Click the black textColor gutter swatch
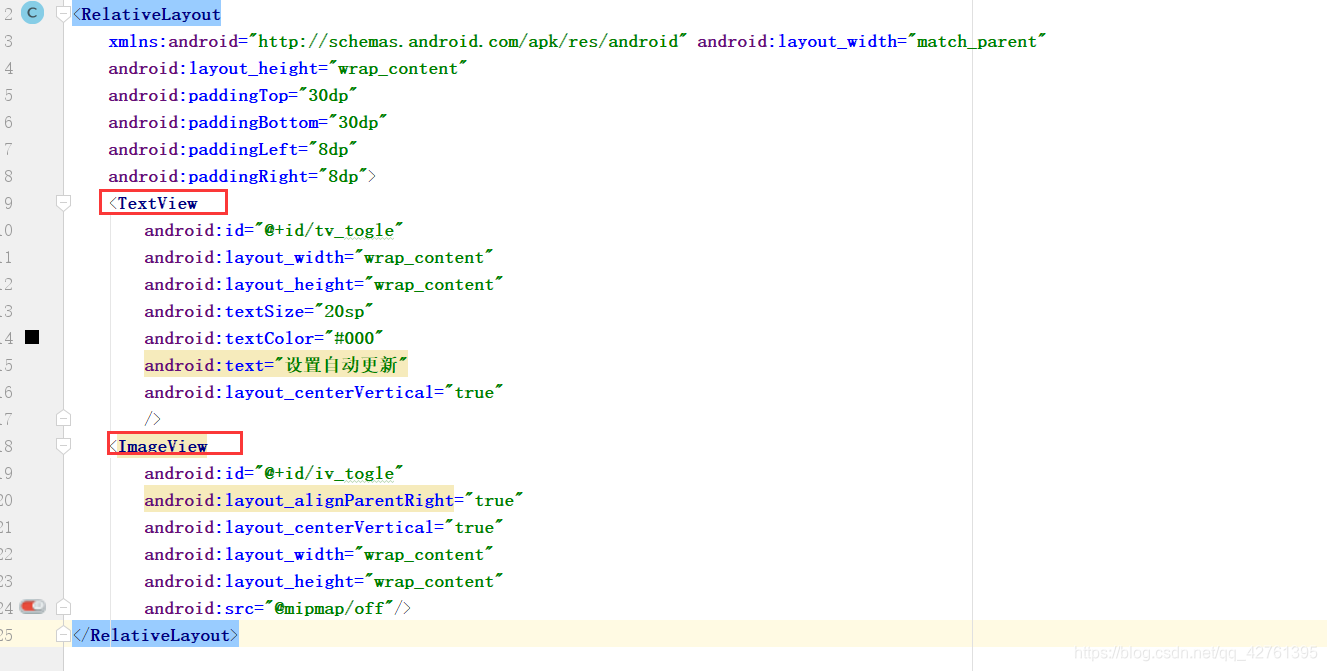 32,337
